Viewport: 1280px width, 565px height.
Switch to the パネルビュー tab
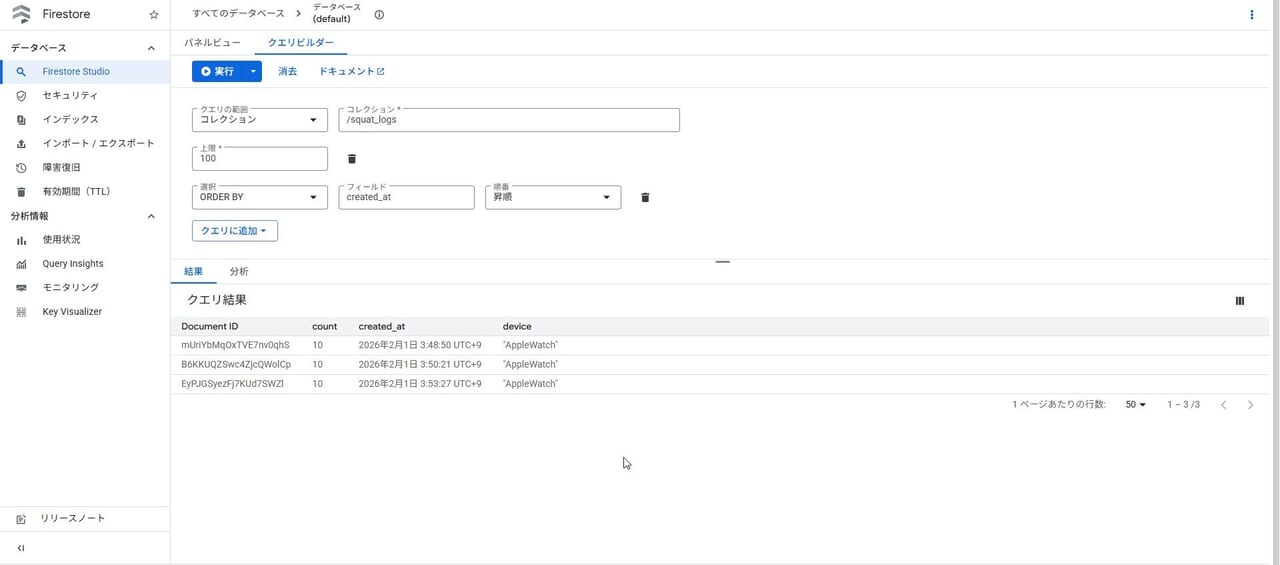(212, 43)
